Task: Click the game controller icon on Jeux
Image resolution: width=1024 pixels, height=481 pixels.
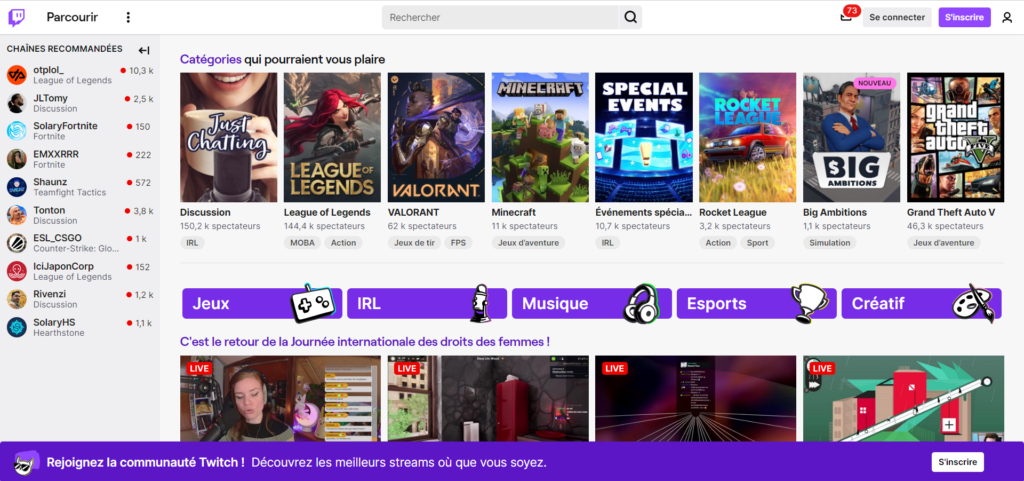Action: click(315, 303)
